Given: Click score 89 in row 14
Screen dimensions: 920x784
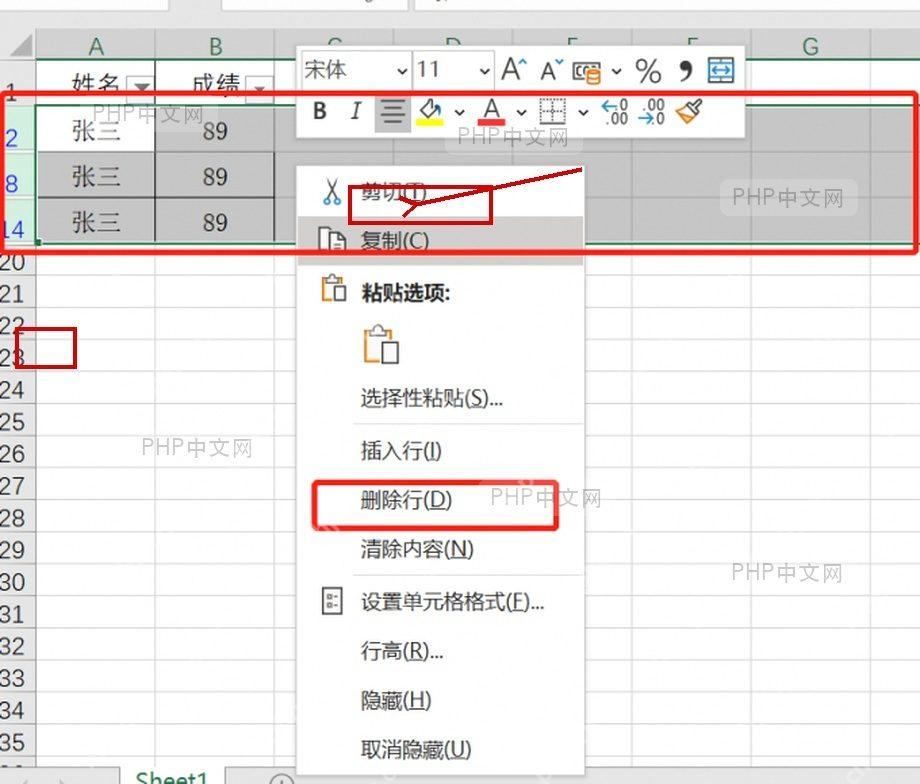Looking at the screenshot, I should (x=215, y=222).
